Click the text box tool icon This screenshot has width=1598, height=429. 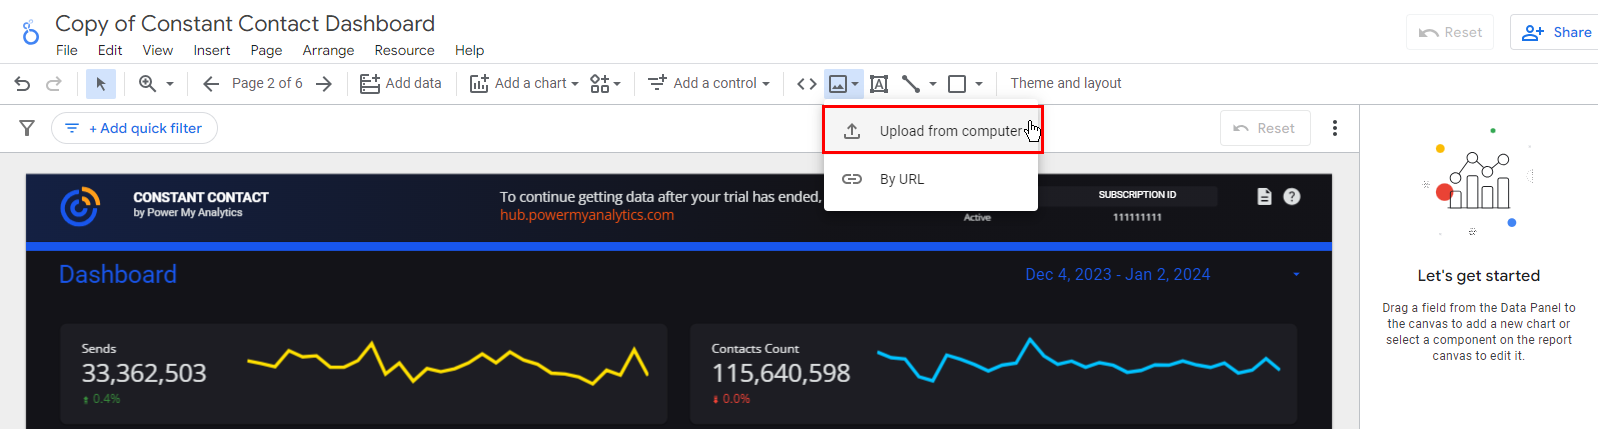[x=879, y=84]
